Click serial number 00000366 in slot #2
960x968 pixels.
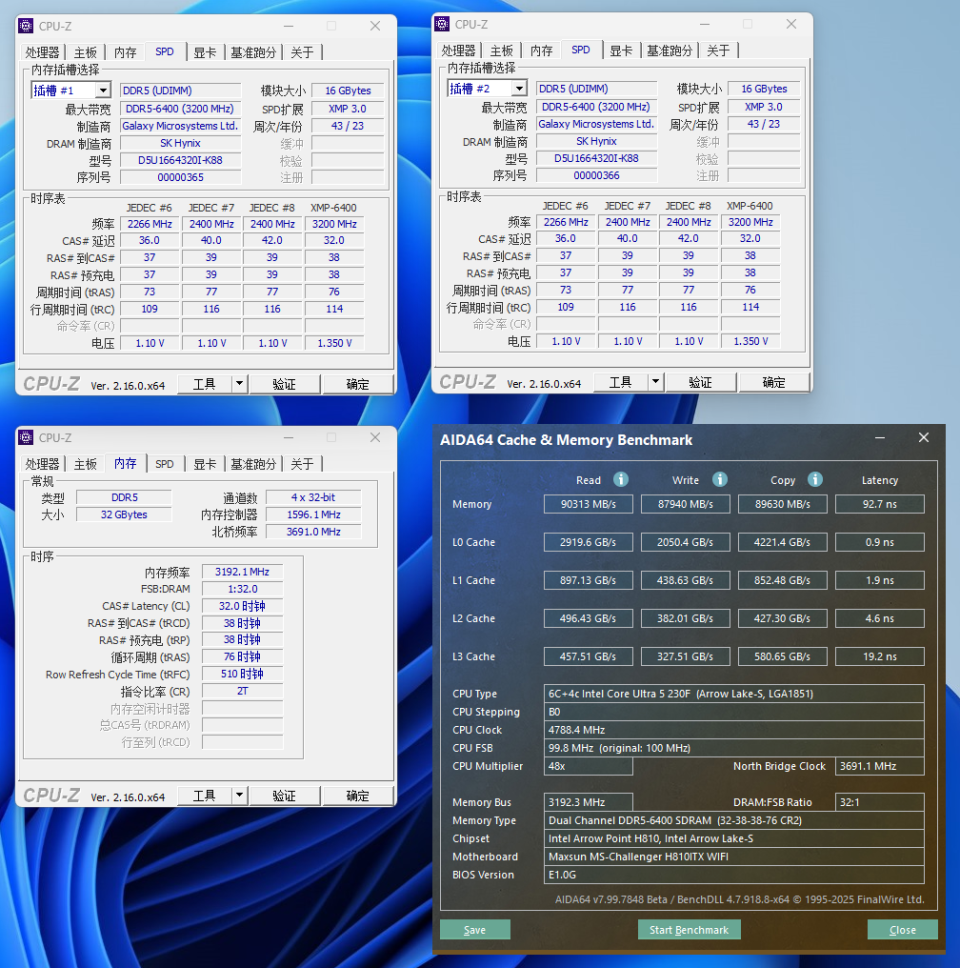[x=596, y=175]
